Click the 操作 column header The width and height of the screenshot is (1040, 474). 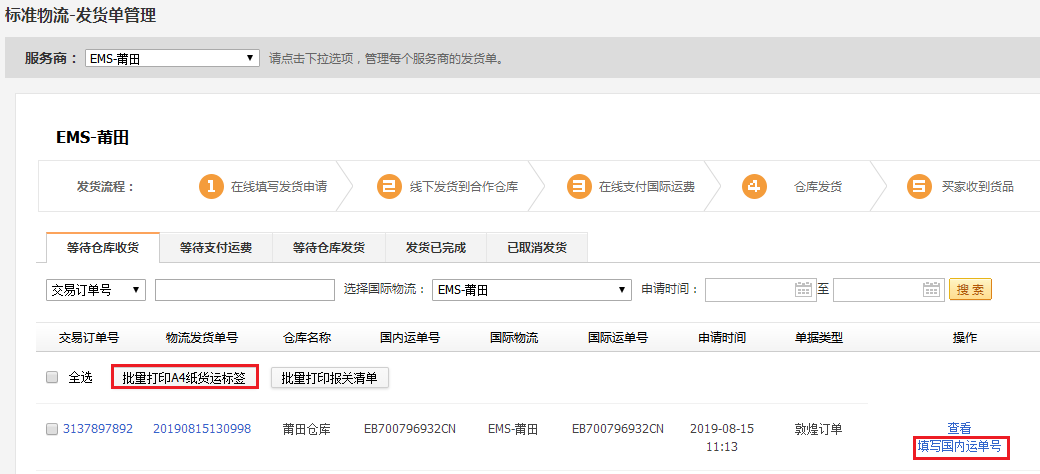(x=964, y=337)
